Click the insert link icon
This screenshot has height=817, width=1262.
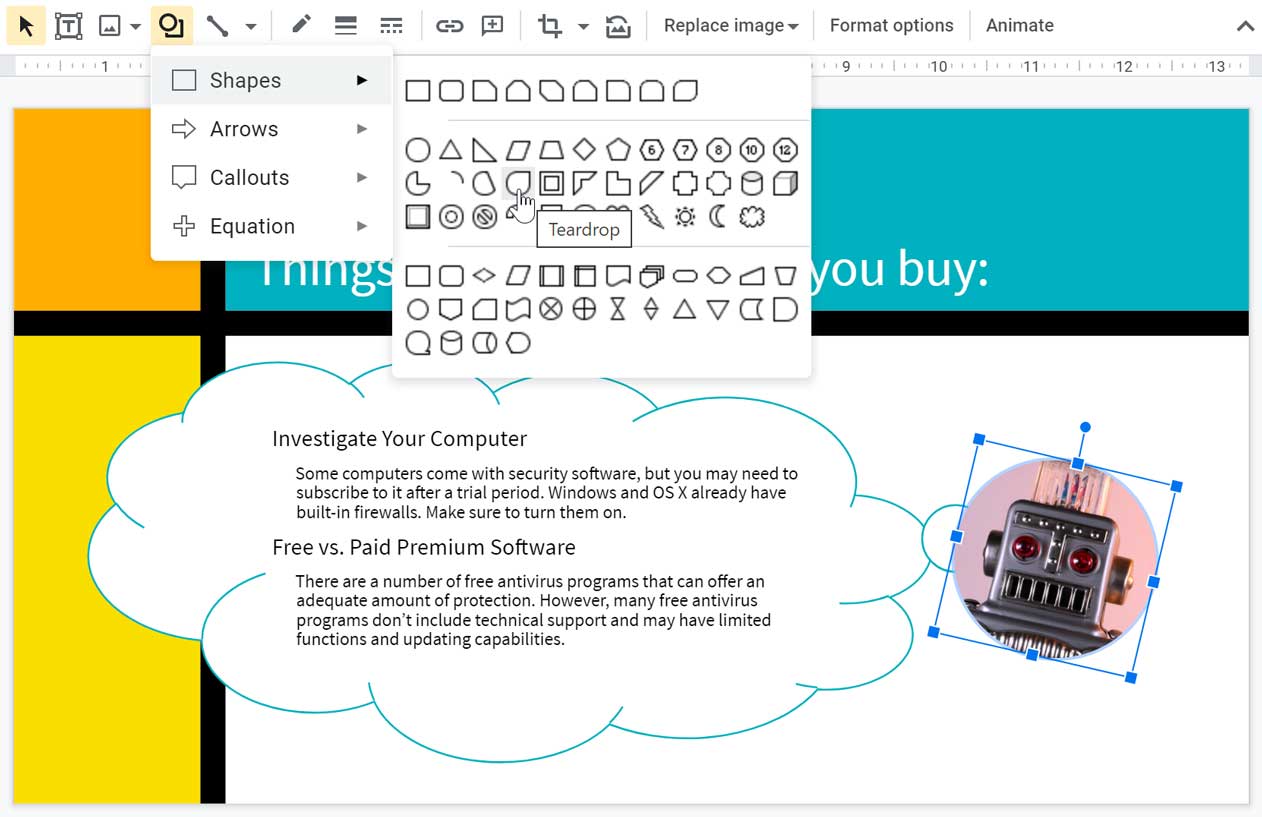tap(449, 25)
